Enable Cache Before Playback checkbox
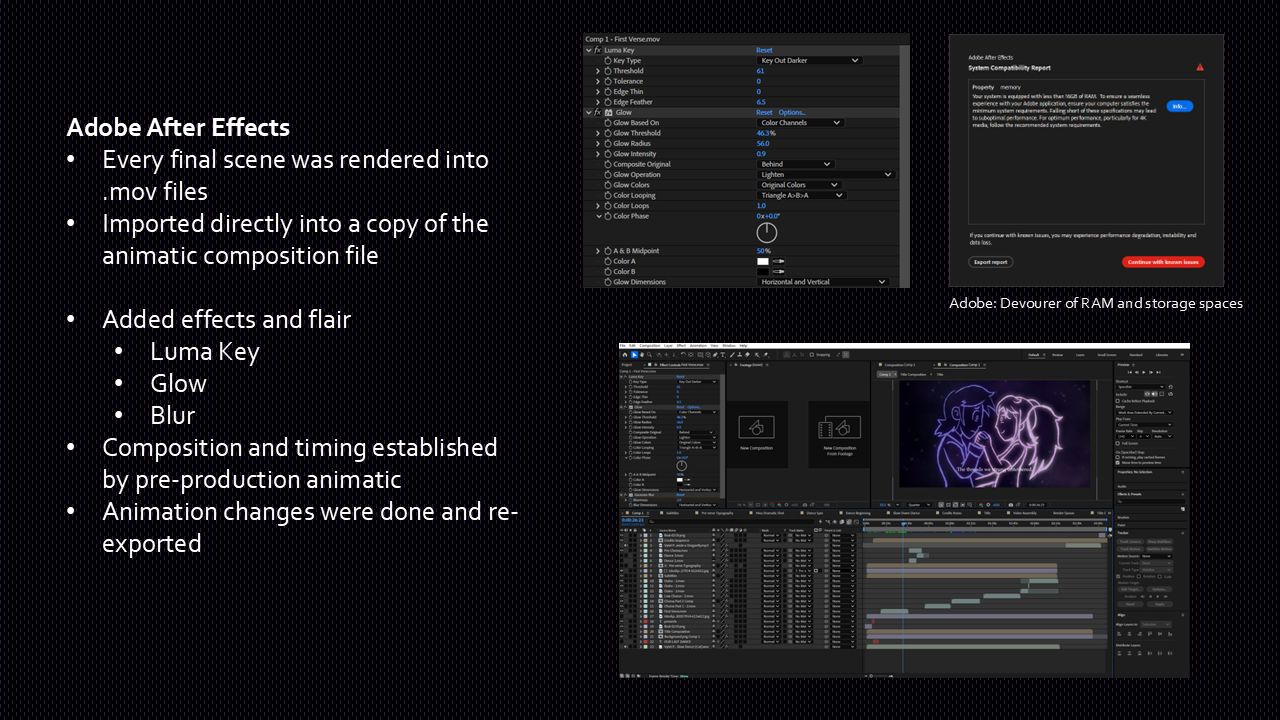Viewport: 1280px width, 720px height. [1118, 401]
